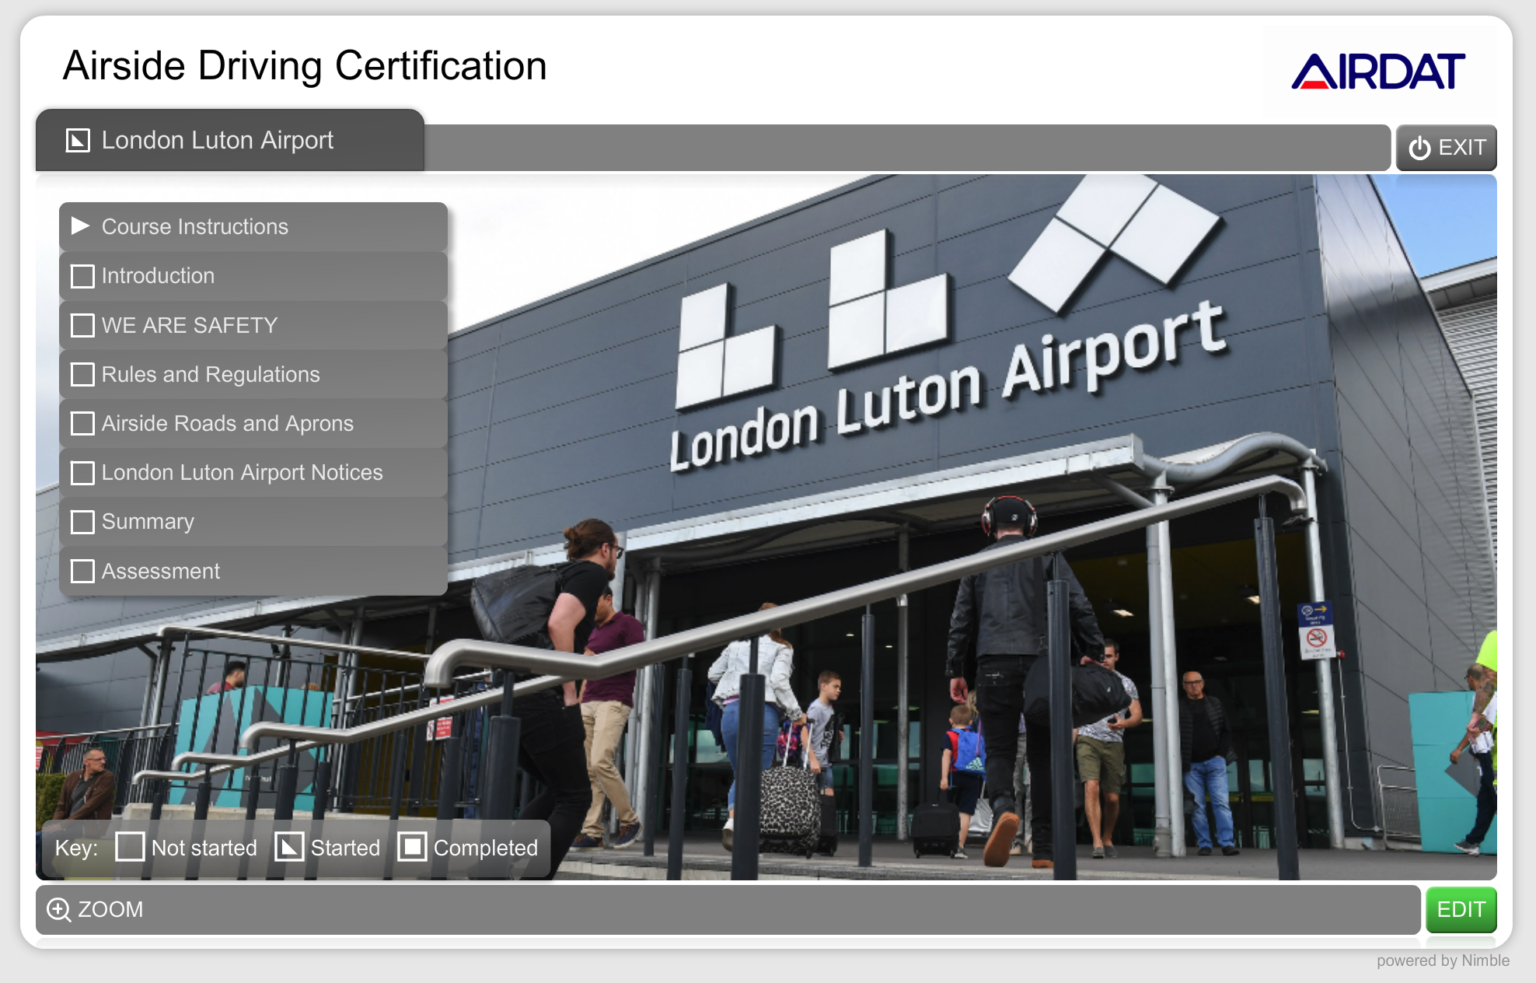Toggle the WE ARE SAFETY checkbox

pyautogui.click(x=83, y=325)
